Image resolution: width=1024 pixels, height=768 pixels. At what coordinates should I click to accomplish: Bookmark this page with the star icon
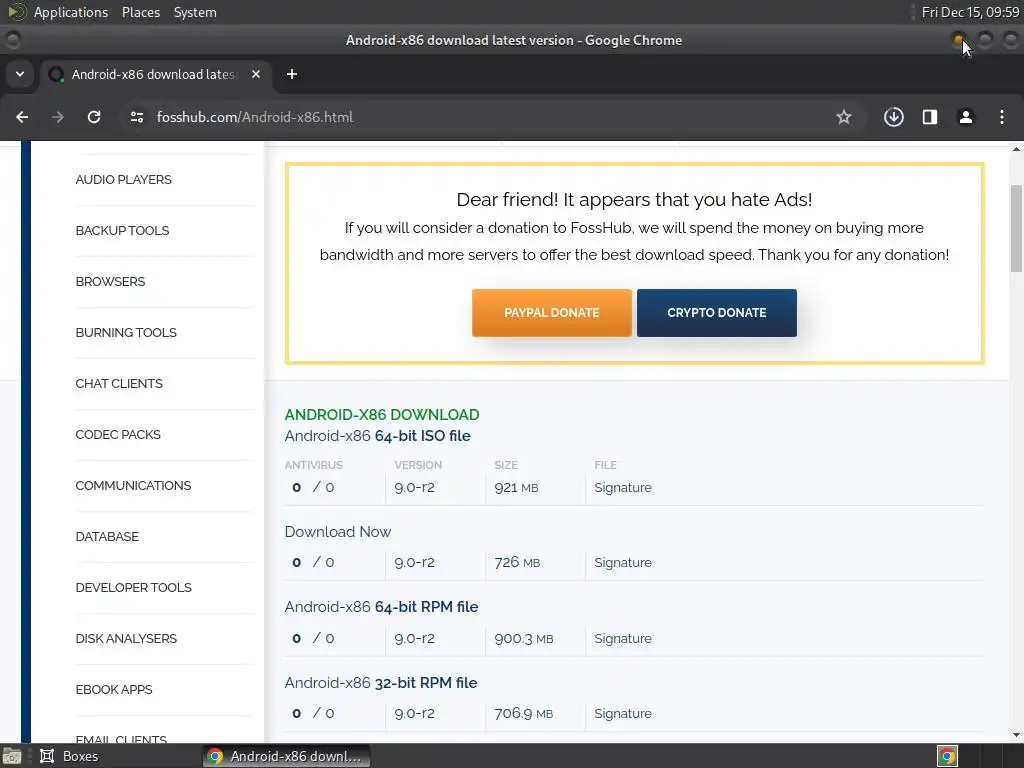tap(844, 117)
